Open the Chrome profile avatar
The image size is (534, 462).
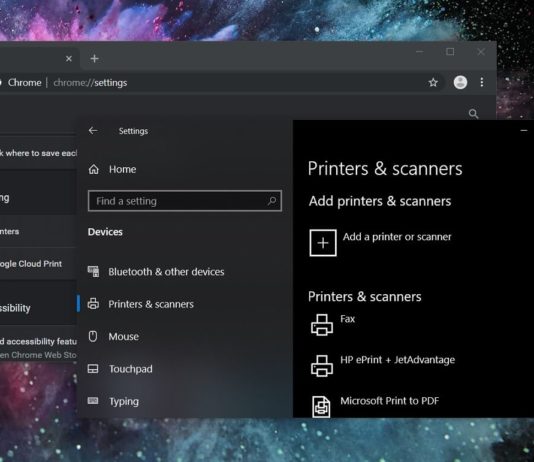[460, 82]
